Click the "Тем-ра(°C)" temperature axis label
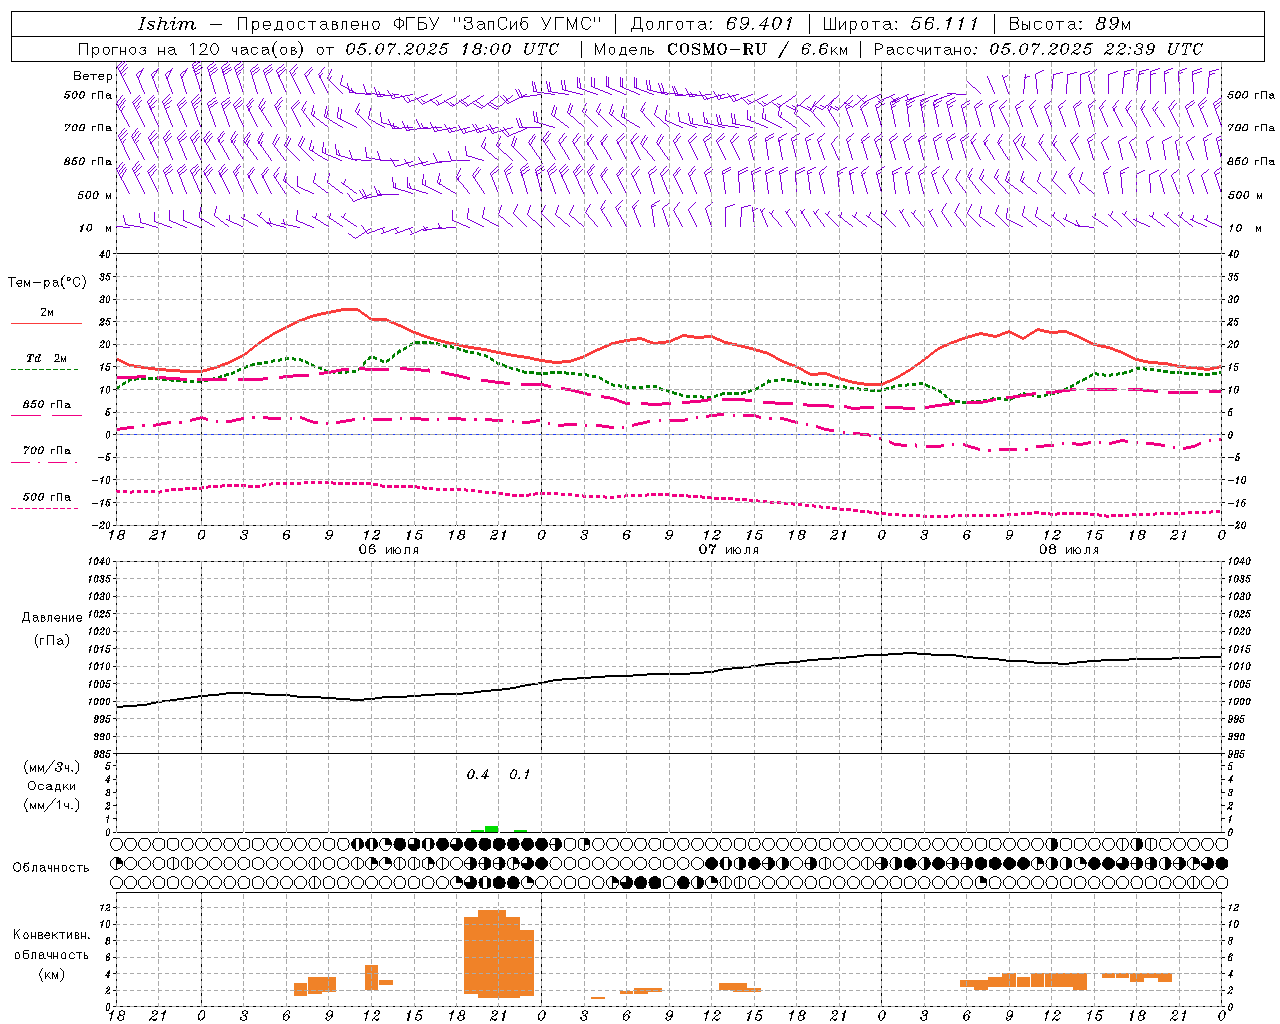 [x=47, y=283]
